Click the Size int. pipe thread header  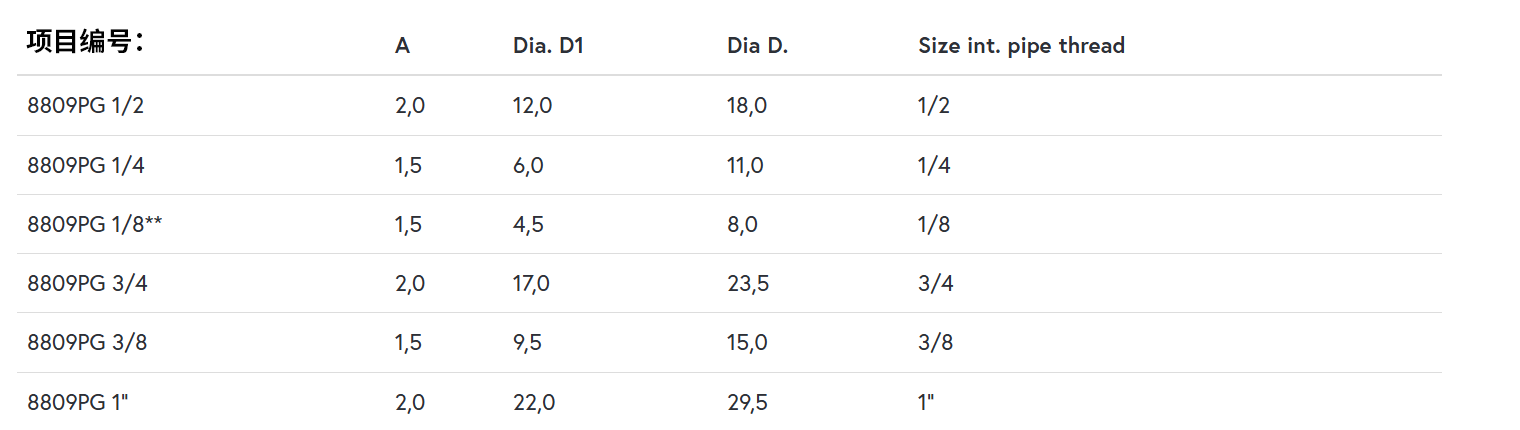[x=1021, y=46]
